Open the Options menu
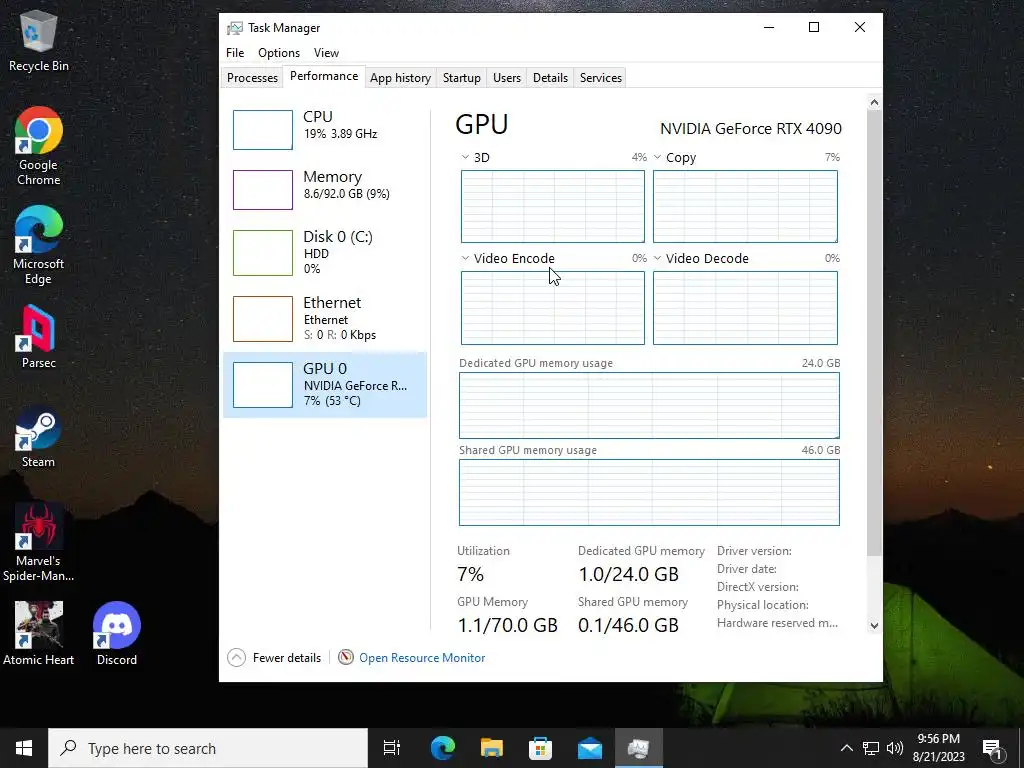Image resolution: width=1024 pixels, height=768 pixels. pyautogui.click(x=279, y=53)
